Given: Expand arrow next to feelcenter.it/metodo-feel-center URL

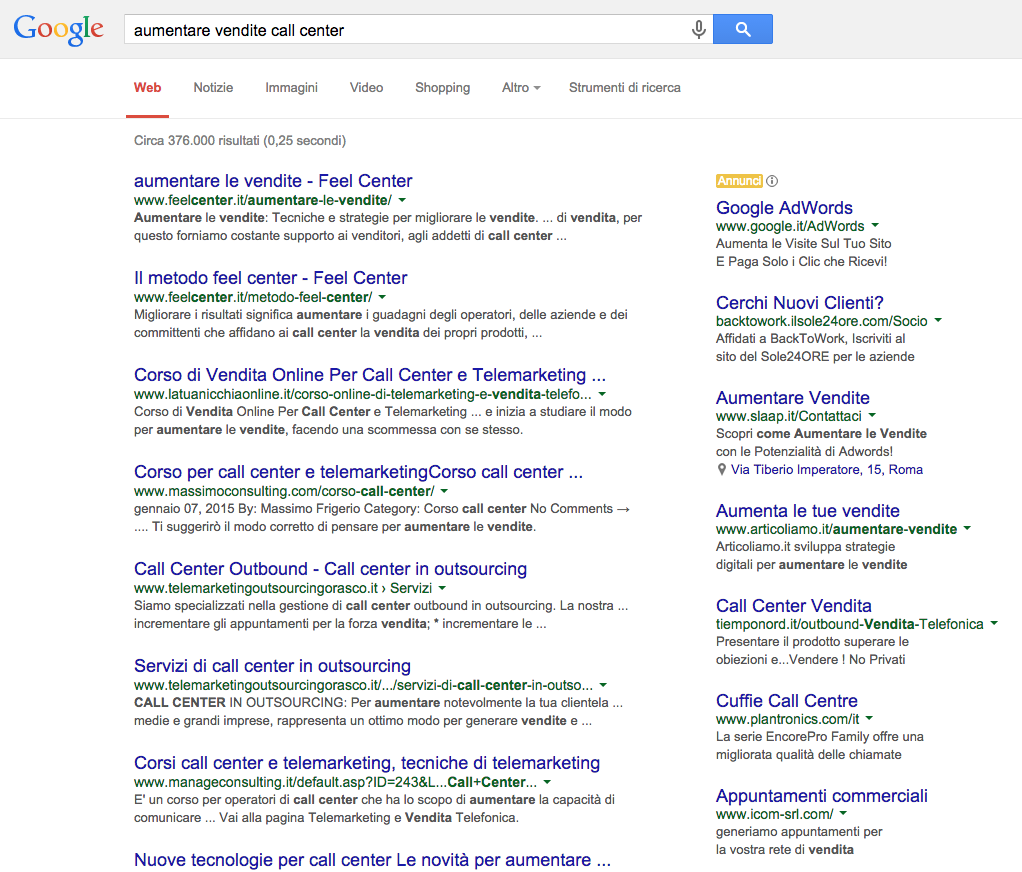Looking at the screenshot, I should (383, 297).
